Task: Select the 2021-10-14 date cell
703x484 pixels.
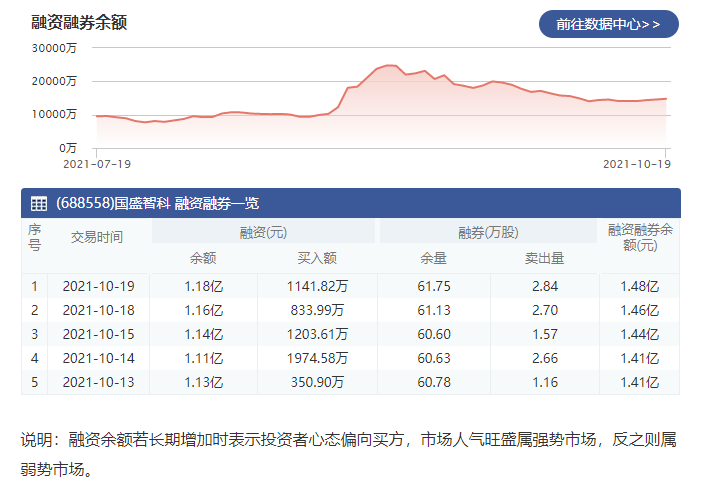Action: [x=99, y=359]
